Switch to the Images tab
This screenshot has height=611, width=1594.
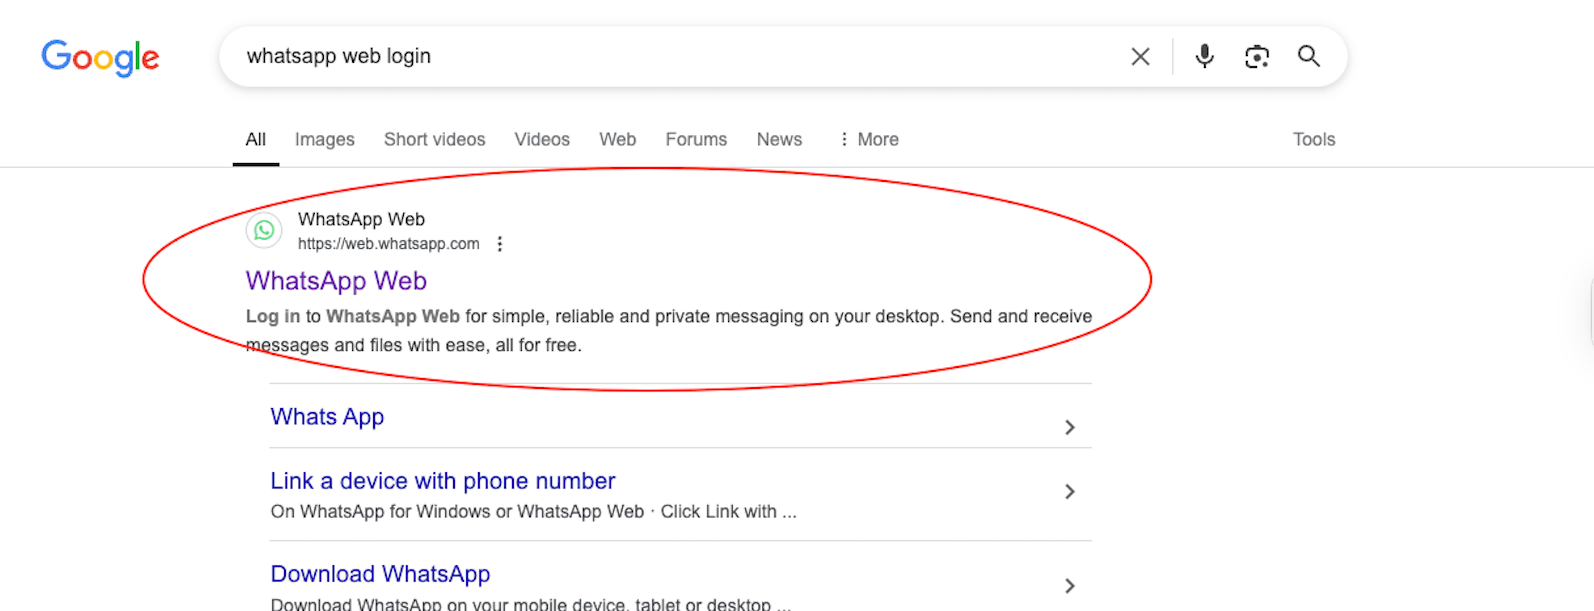[x=325, y=140]
